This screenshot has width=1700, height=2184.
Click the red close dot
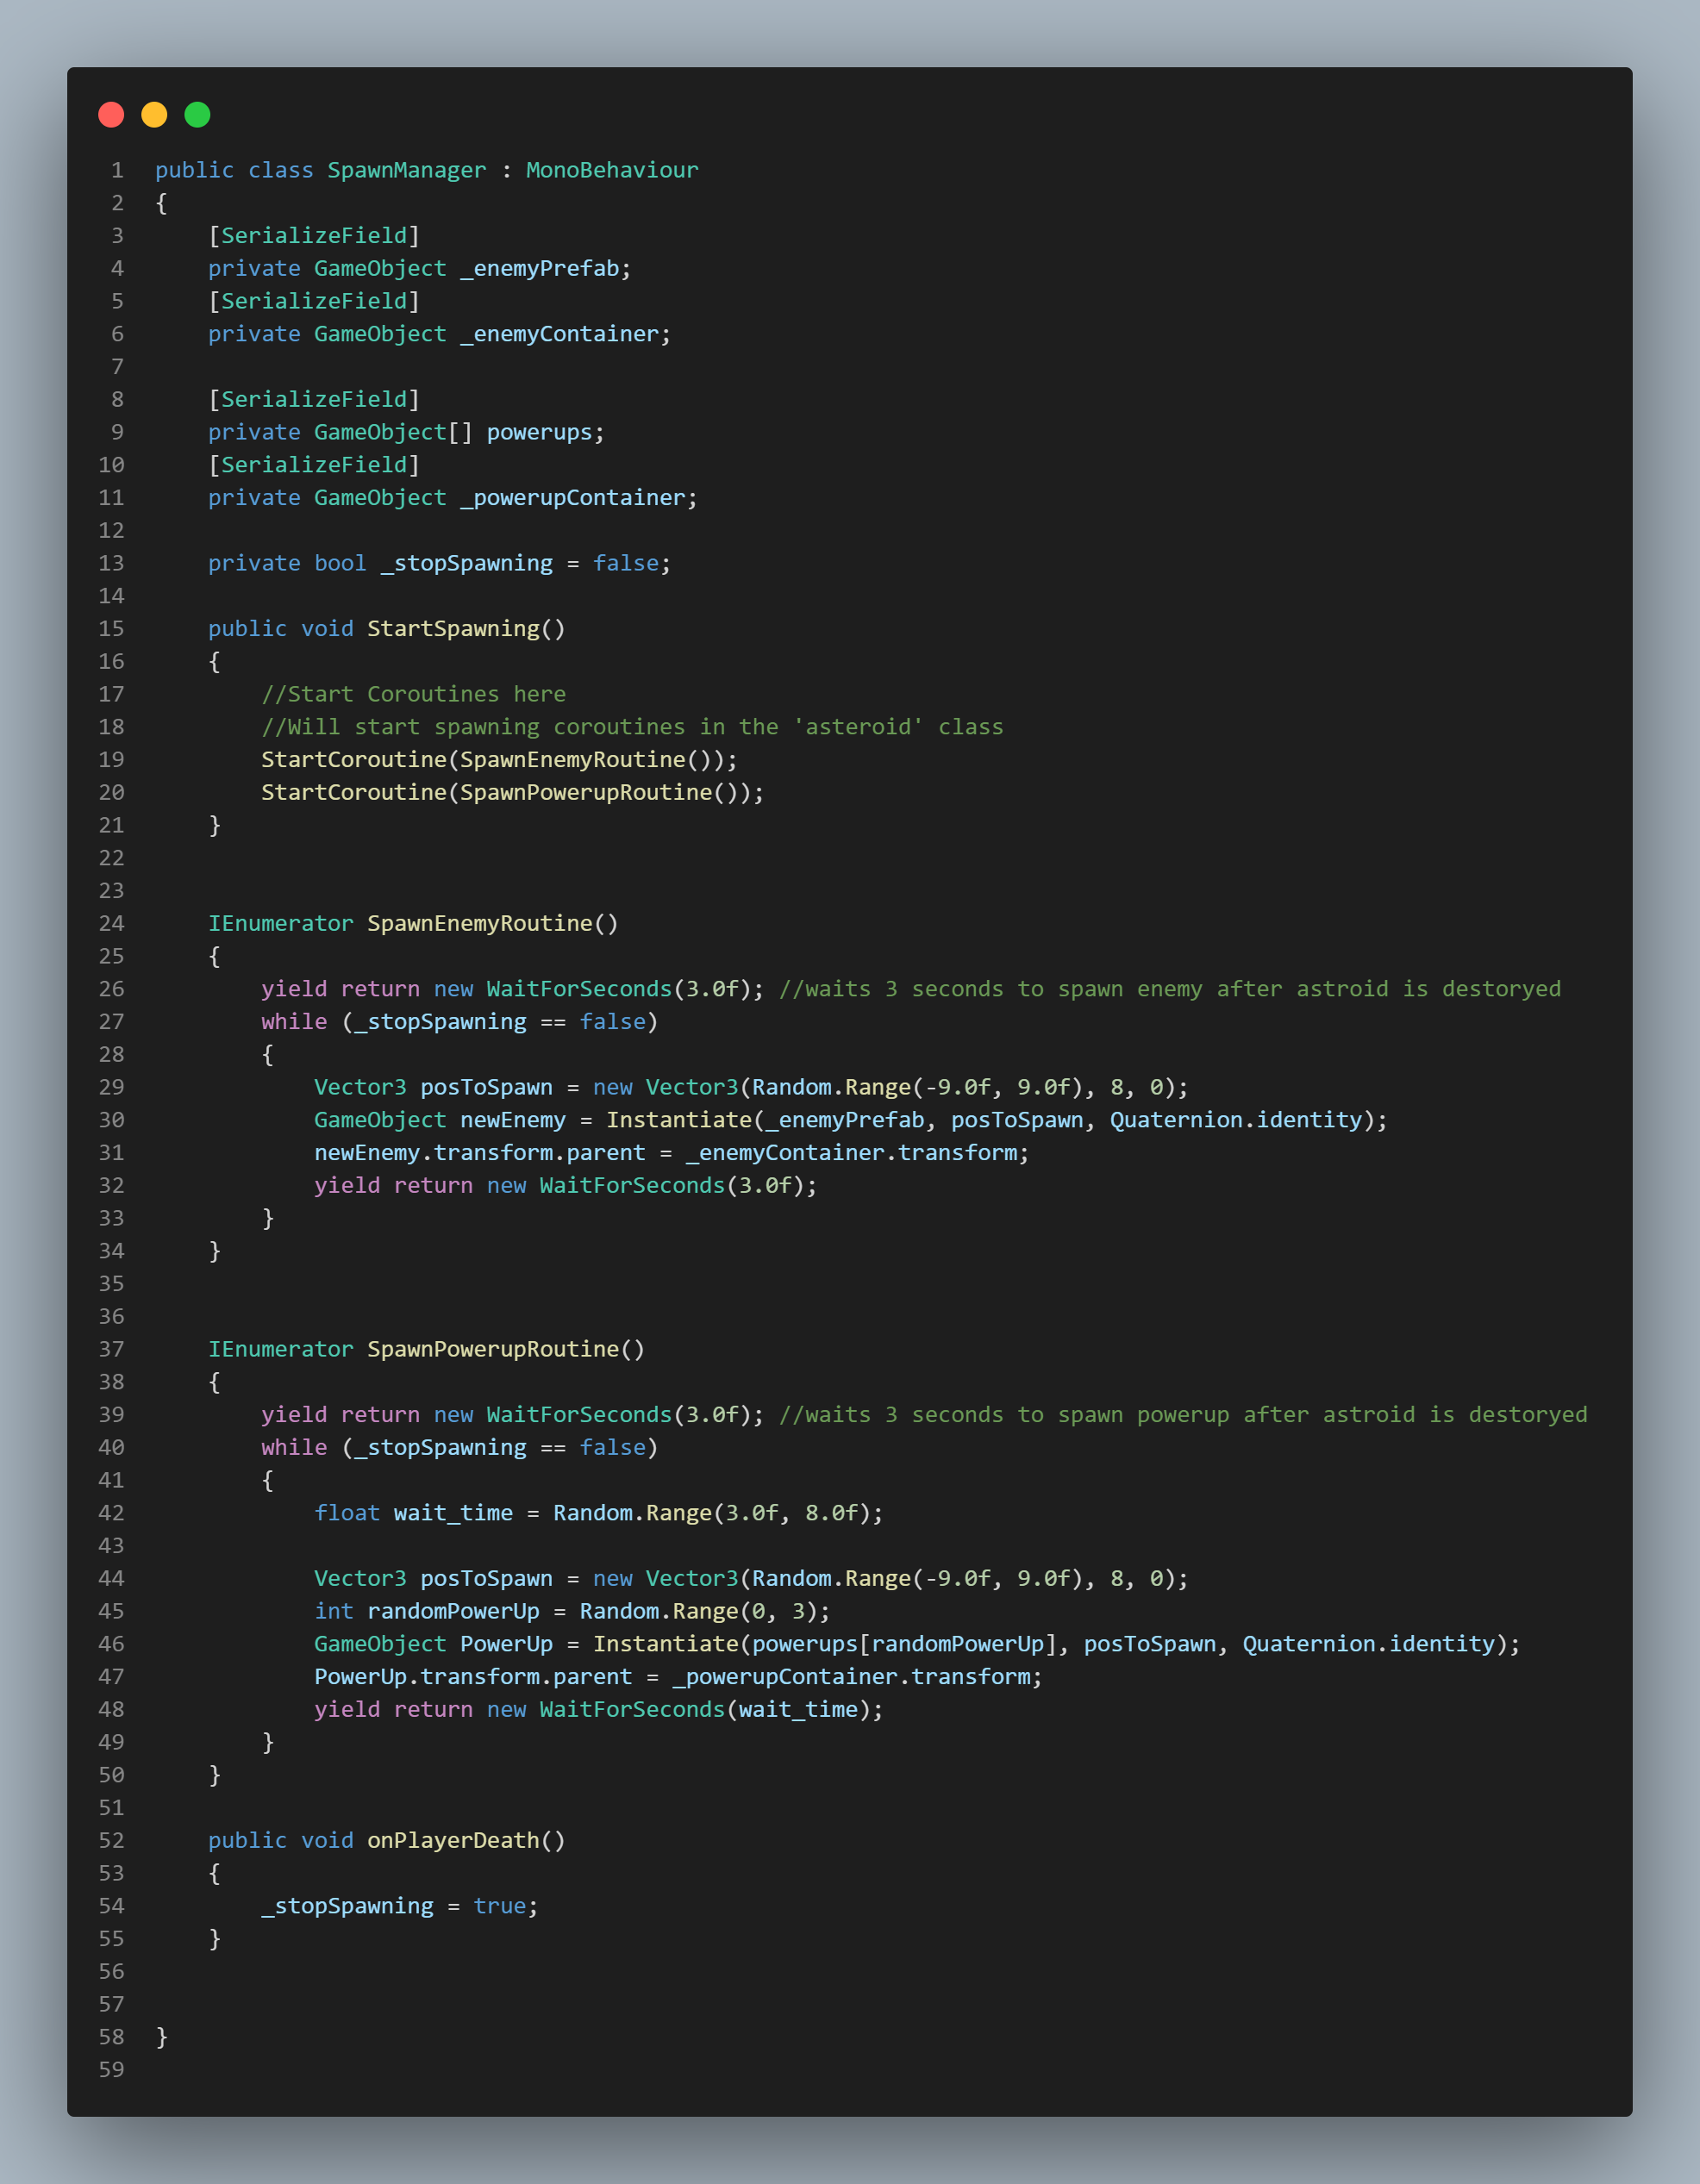[x=111, y=115]
